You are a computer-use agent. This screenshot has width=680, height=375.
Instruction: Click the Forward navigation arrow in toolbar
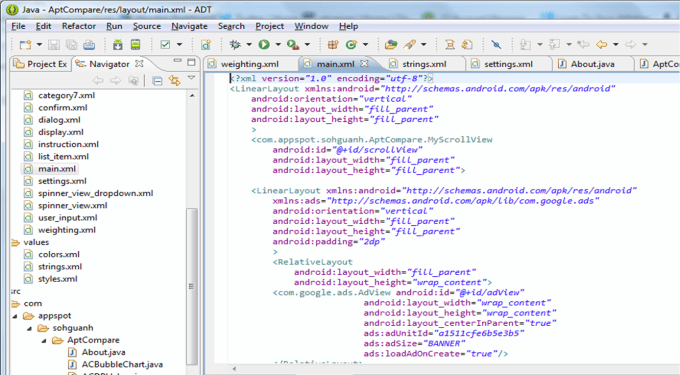[x=631, y=45]
